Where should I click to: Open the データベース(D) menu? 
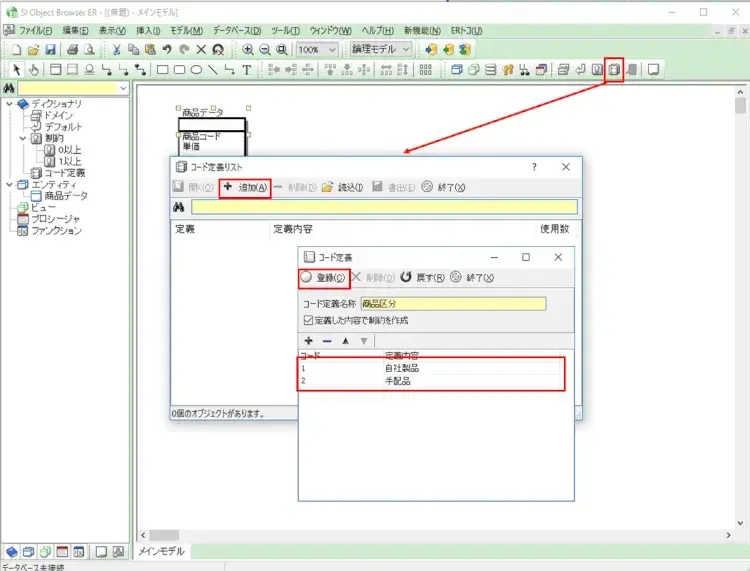pyautogui.click(x=237, y=31)
